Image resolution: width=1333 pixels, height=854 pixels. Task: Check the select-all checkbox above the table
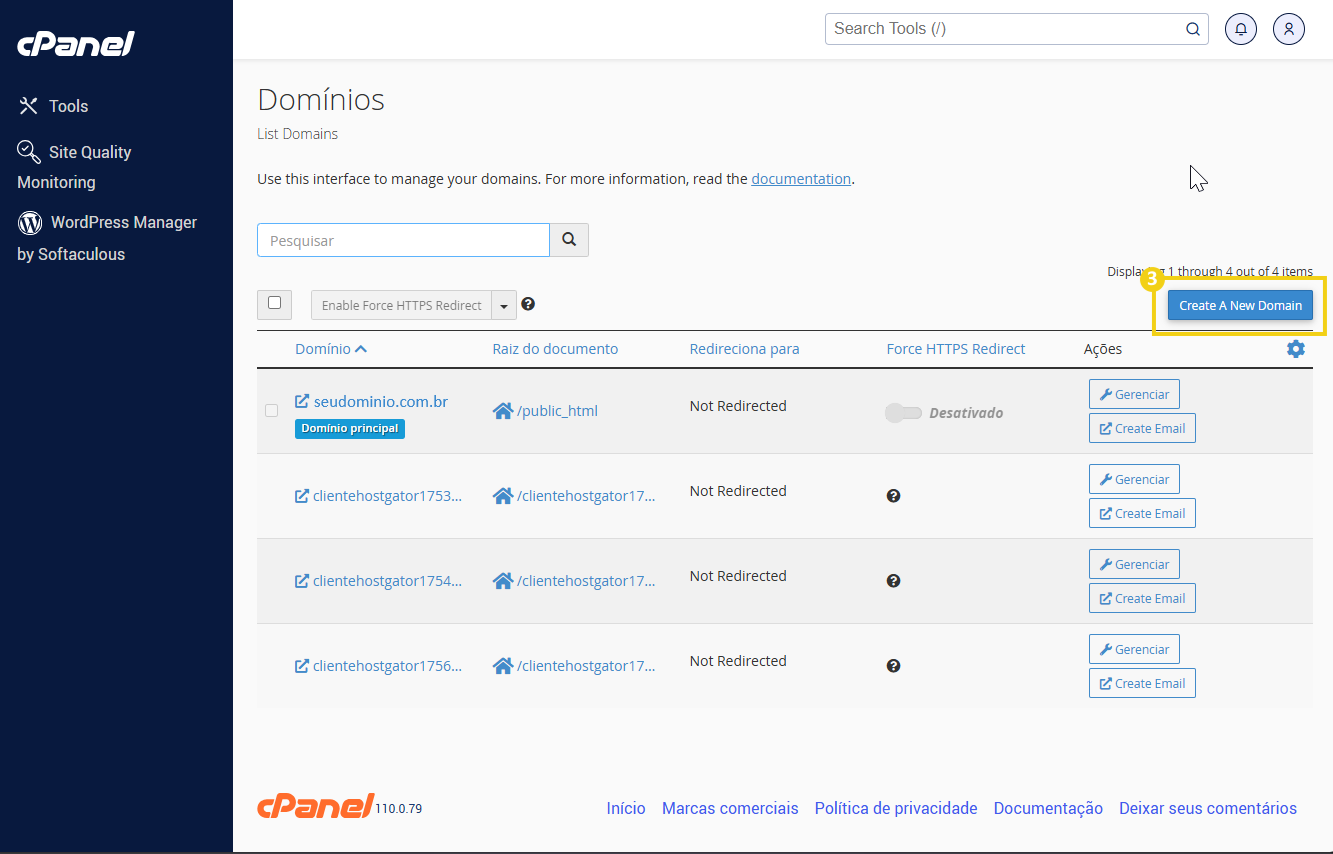tap(274, 304)
